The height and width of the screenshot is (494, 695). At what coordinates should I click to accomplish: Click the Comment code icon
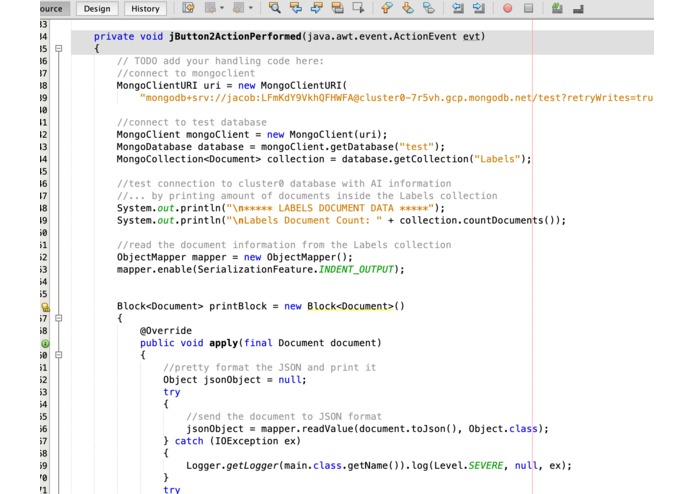557,8
